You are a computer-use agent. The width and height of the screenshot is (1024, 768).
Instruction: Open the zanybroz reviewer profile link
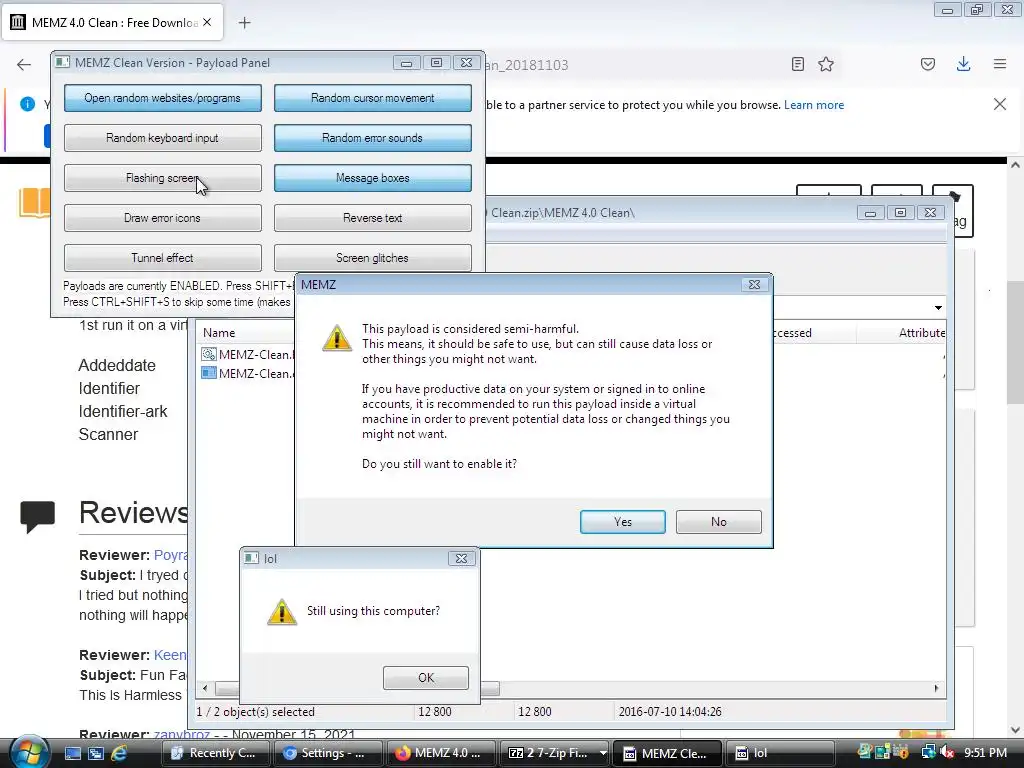(x=182, y=734)
